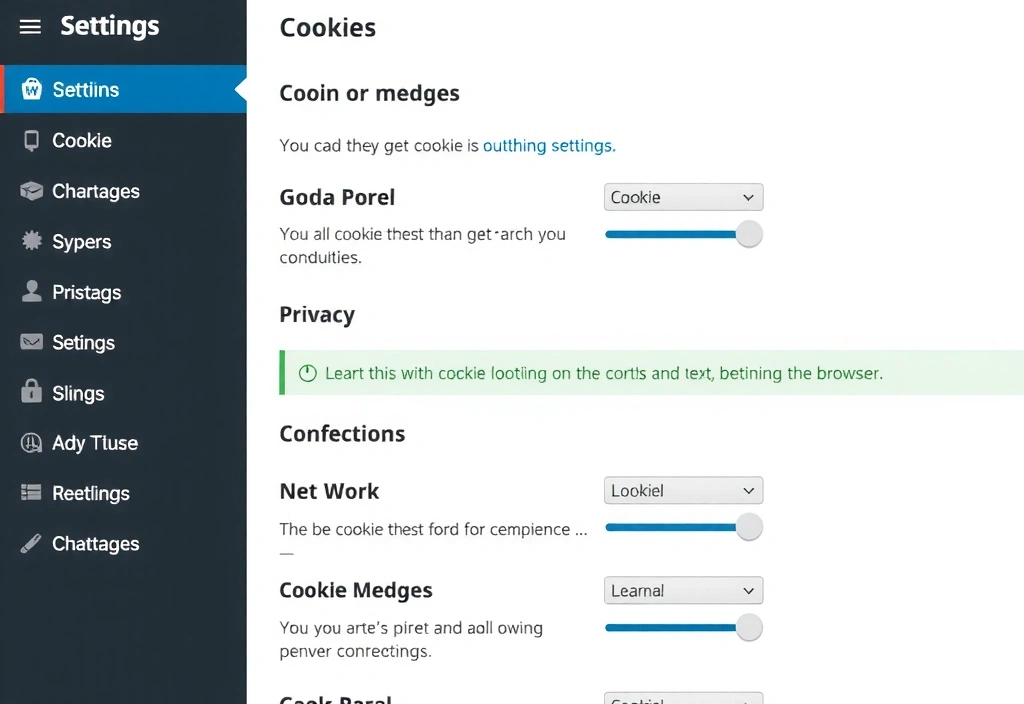Viewport: 1024px width, 704px height.
Task: Open the envelope icon next to Setings
Action: click(29, 342)
